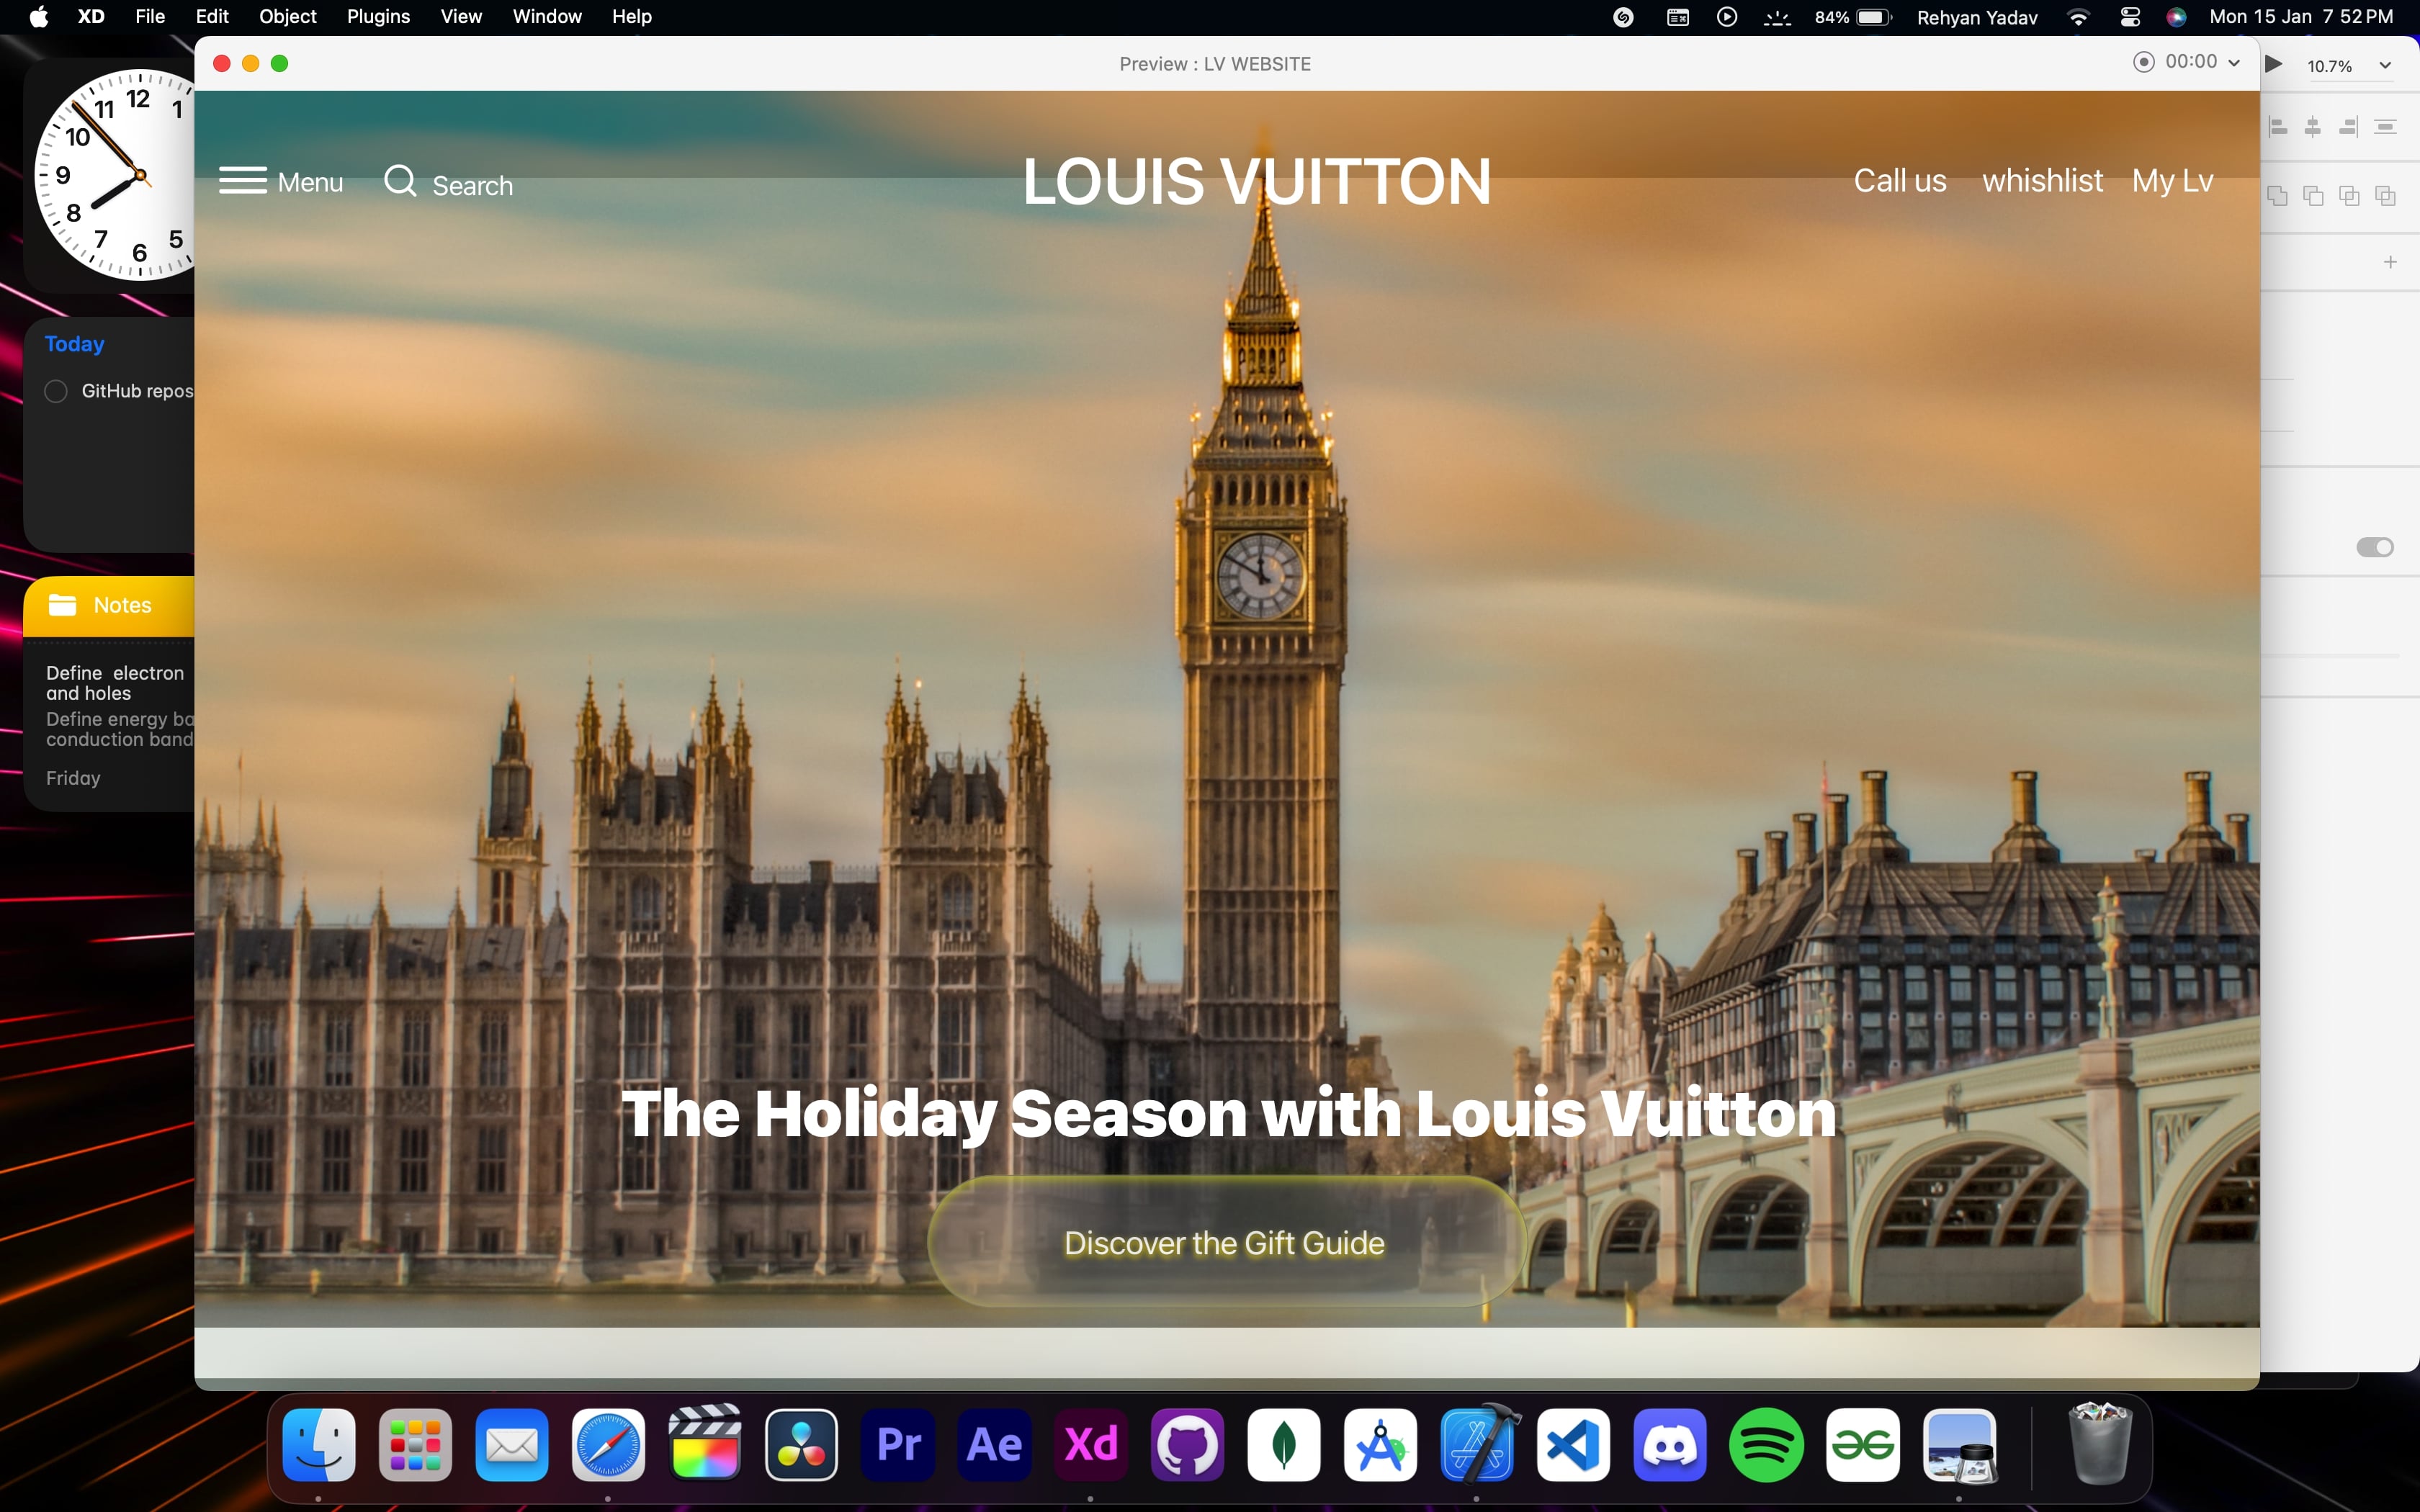
Task: Open the Notes widget header
Action: (108, 605)
